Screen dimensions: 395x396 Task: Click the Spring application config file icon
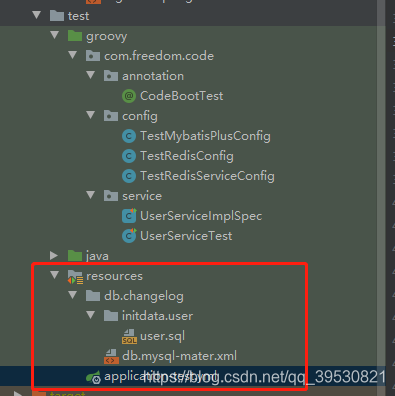93,377
